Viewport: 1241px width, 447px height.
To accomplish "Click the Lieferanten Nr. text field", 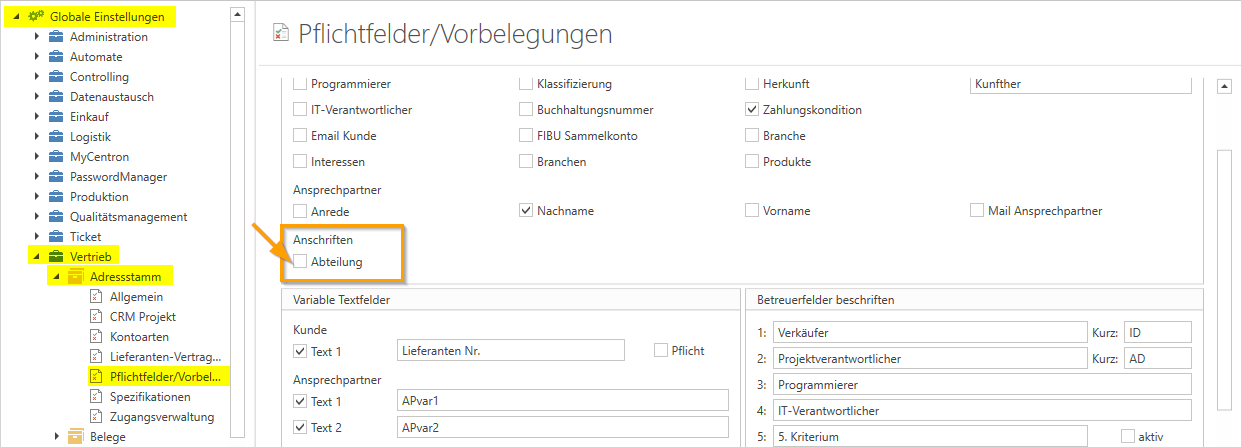I will pyautogui.click(x=510, y=350).
